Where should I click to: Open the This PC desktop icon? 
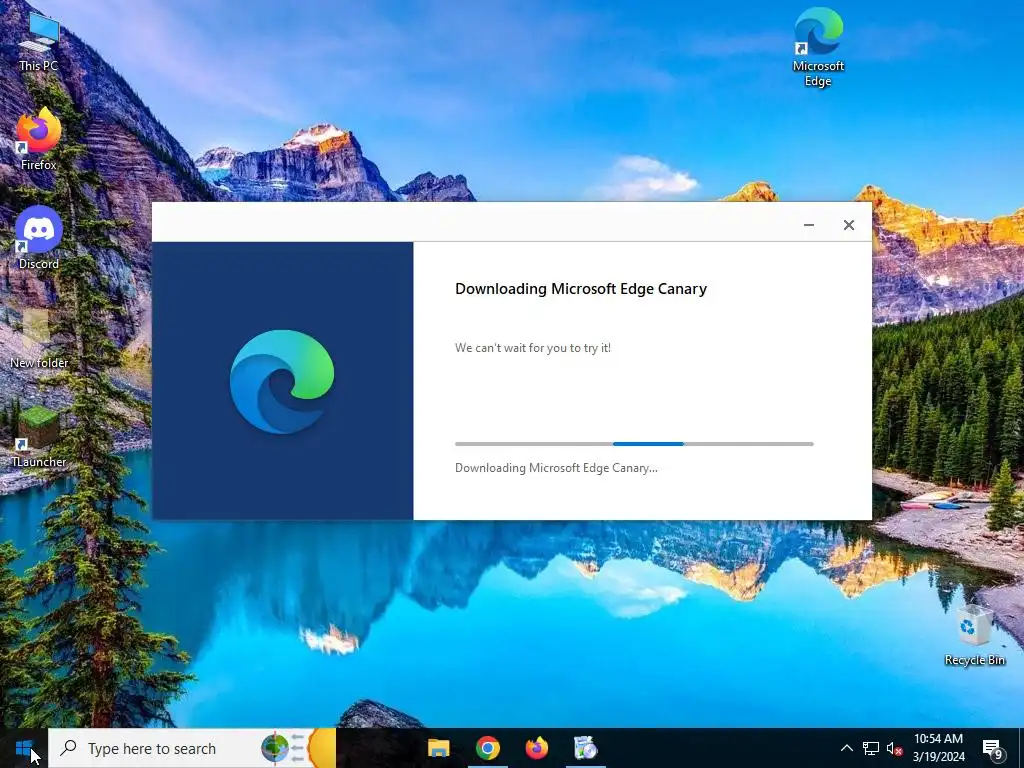tap(39, 42)
